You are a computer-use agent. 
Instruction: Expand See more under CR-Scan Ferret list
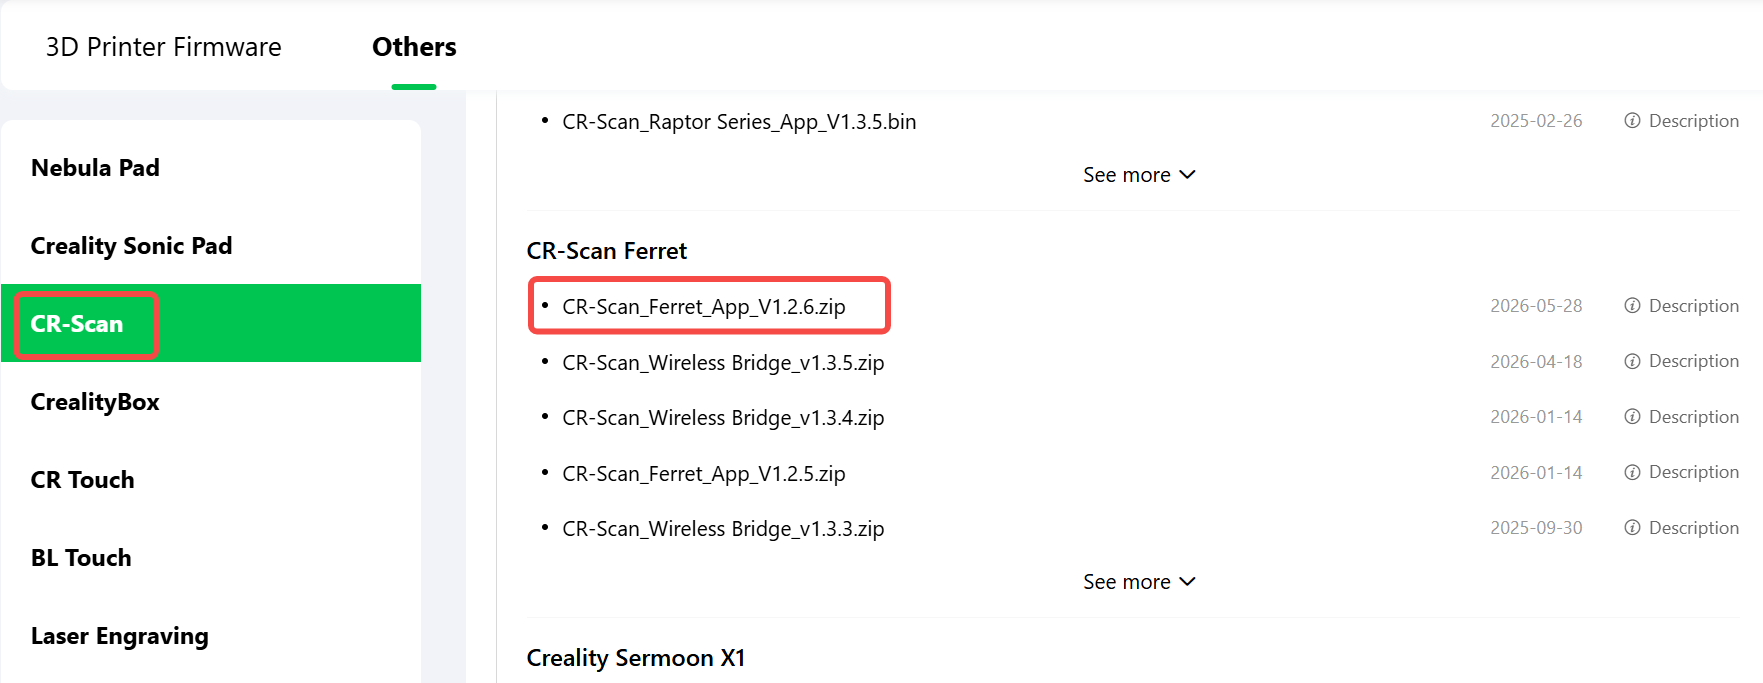[x=1139, y=582]
